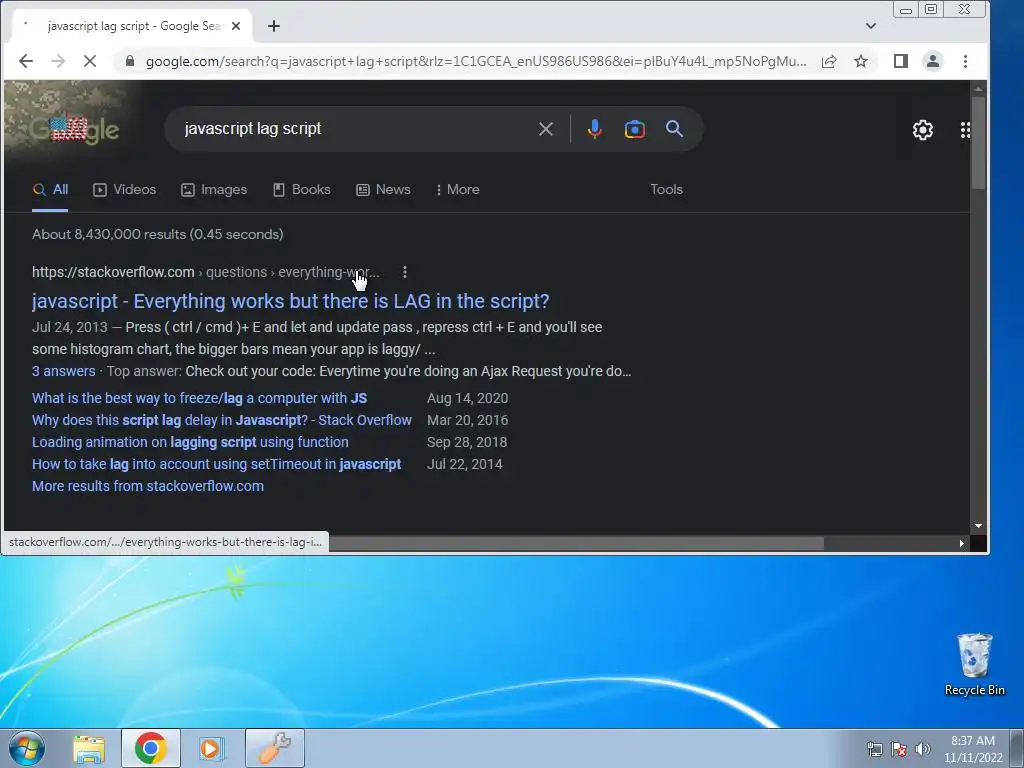The image size is (1024, 768).
Task: Open Chrome side panel
Action: coord(901,61)
